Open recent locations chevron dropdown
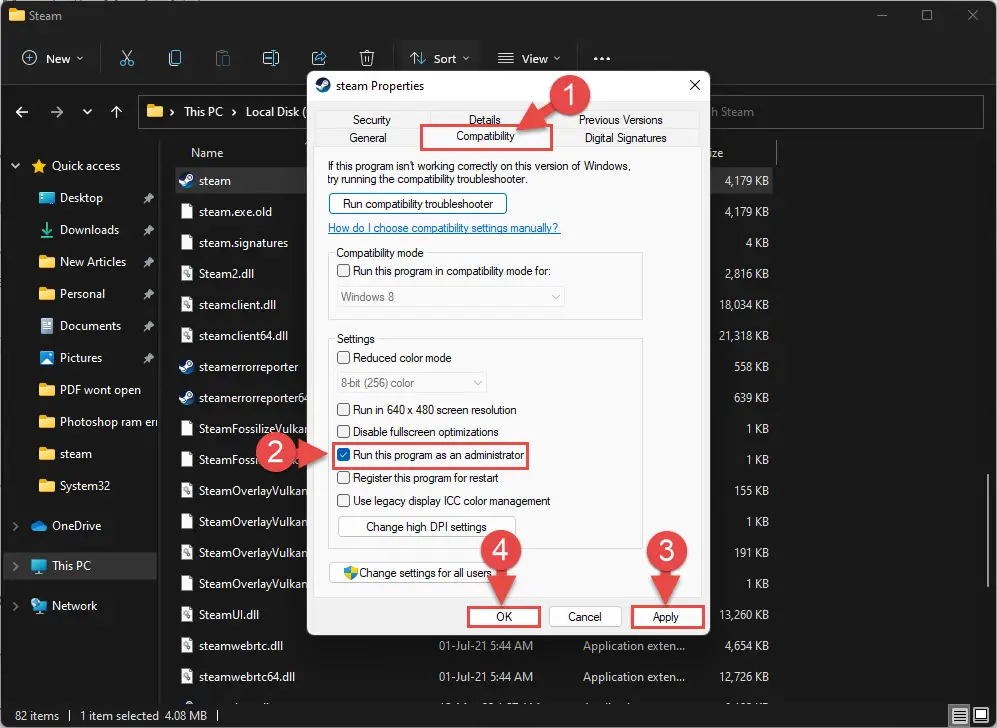The width and height of the screenshot is (997, 728). [87, 112]
